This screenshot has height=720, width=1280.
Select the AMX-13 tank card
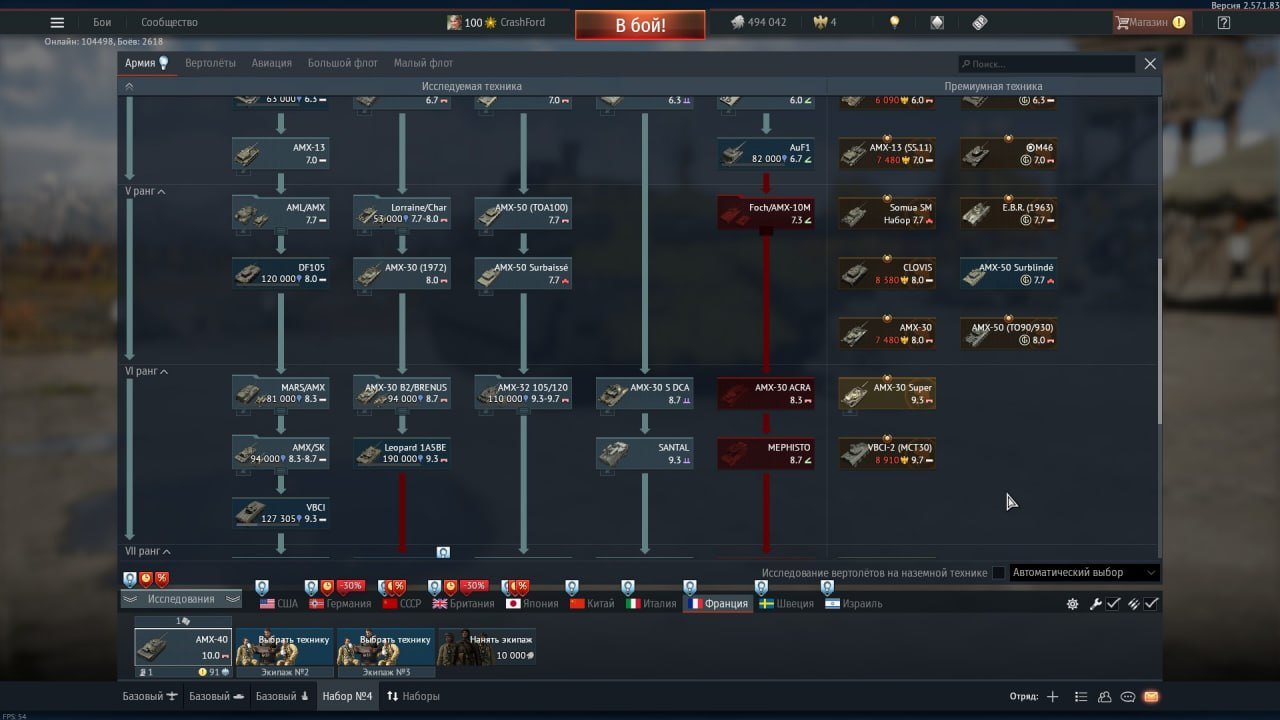tap(280, 154)
